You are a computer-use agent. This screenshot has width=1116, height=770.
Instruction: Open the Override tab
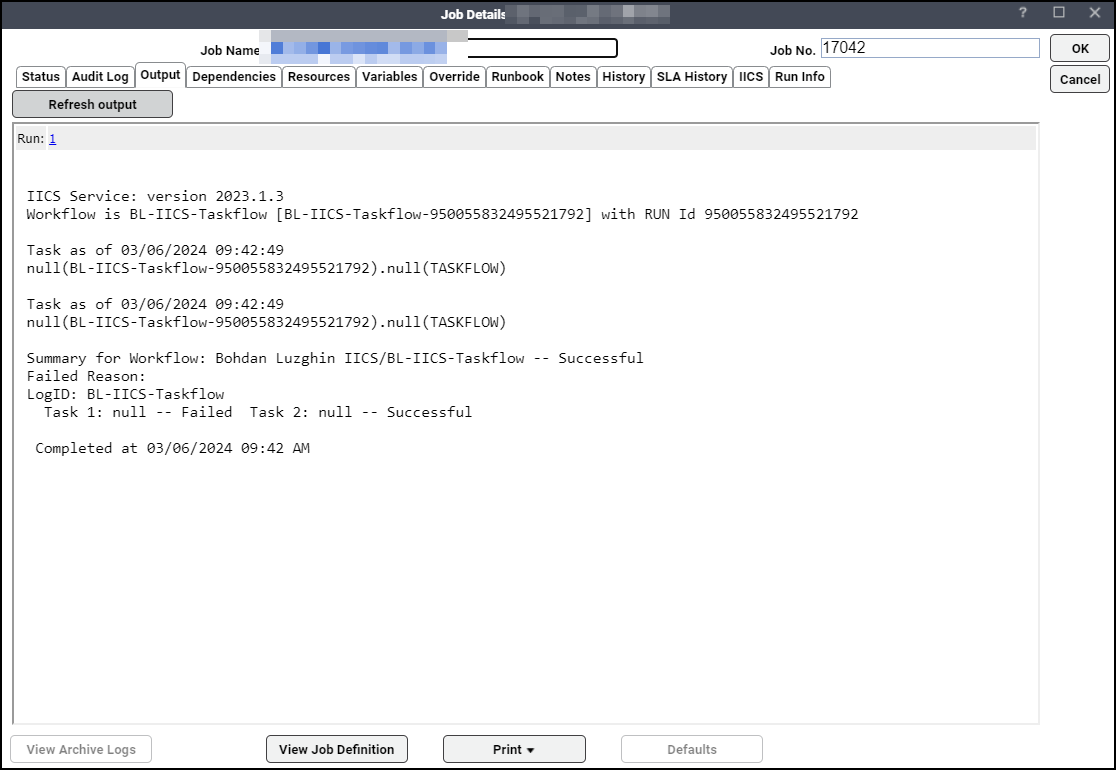455,77
